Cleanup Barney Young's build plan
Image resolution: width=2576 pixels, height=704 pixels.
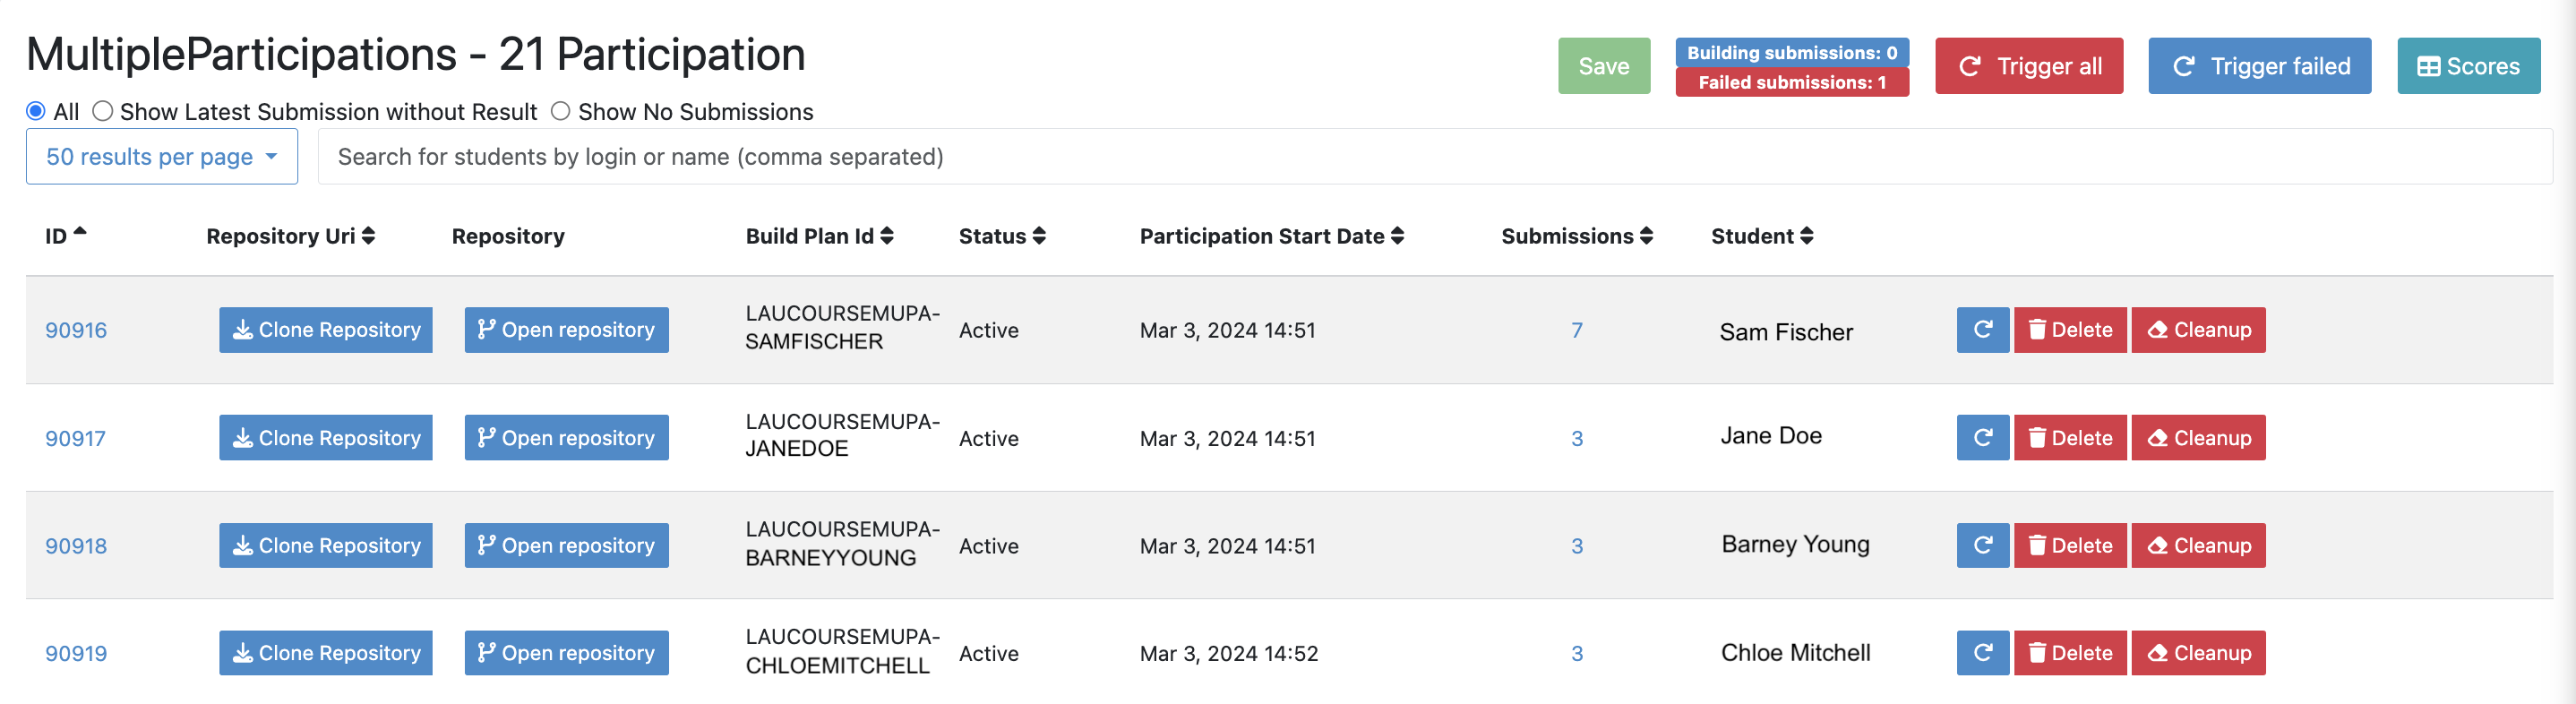coord(2198,545)
